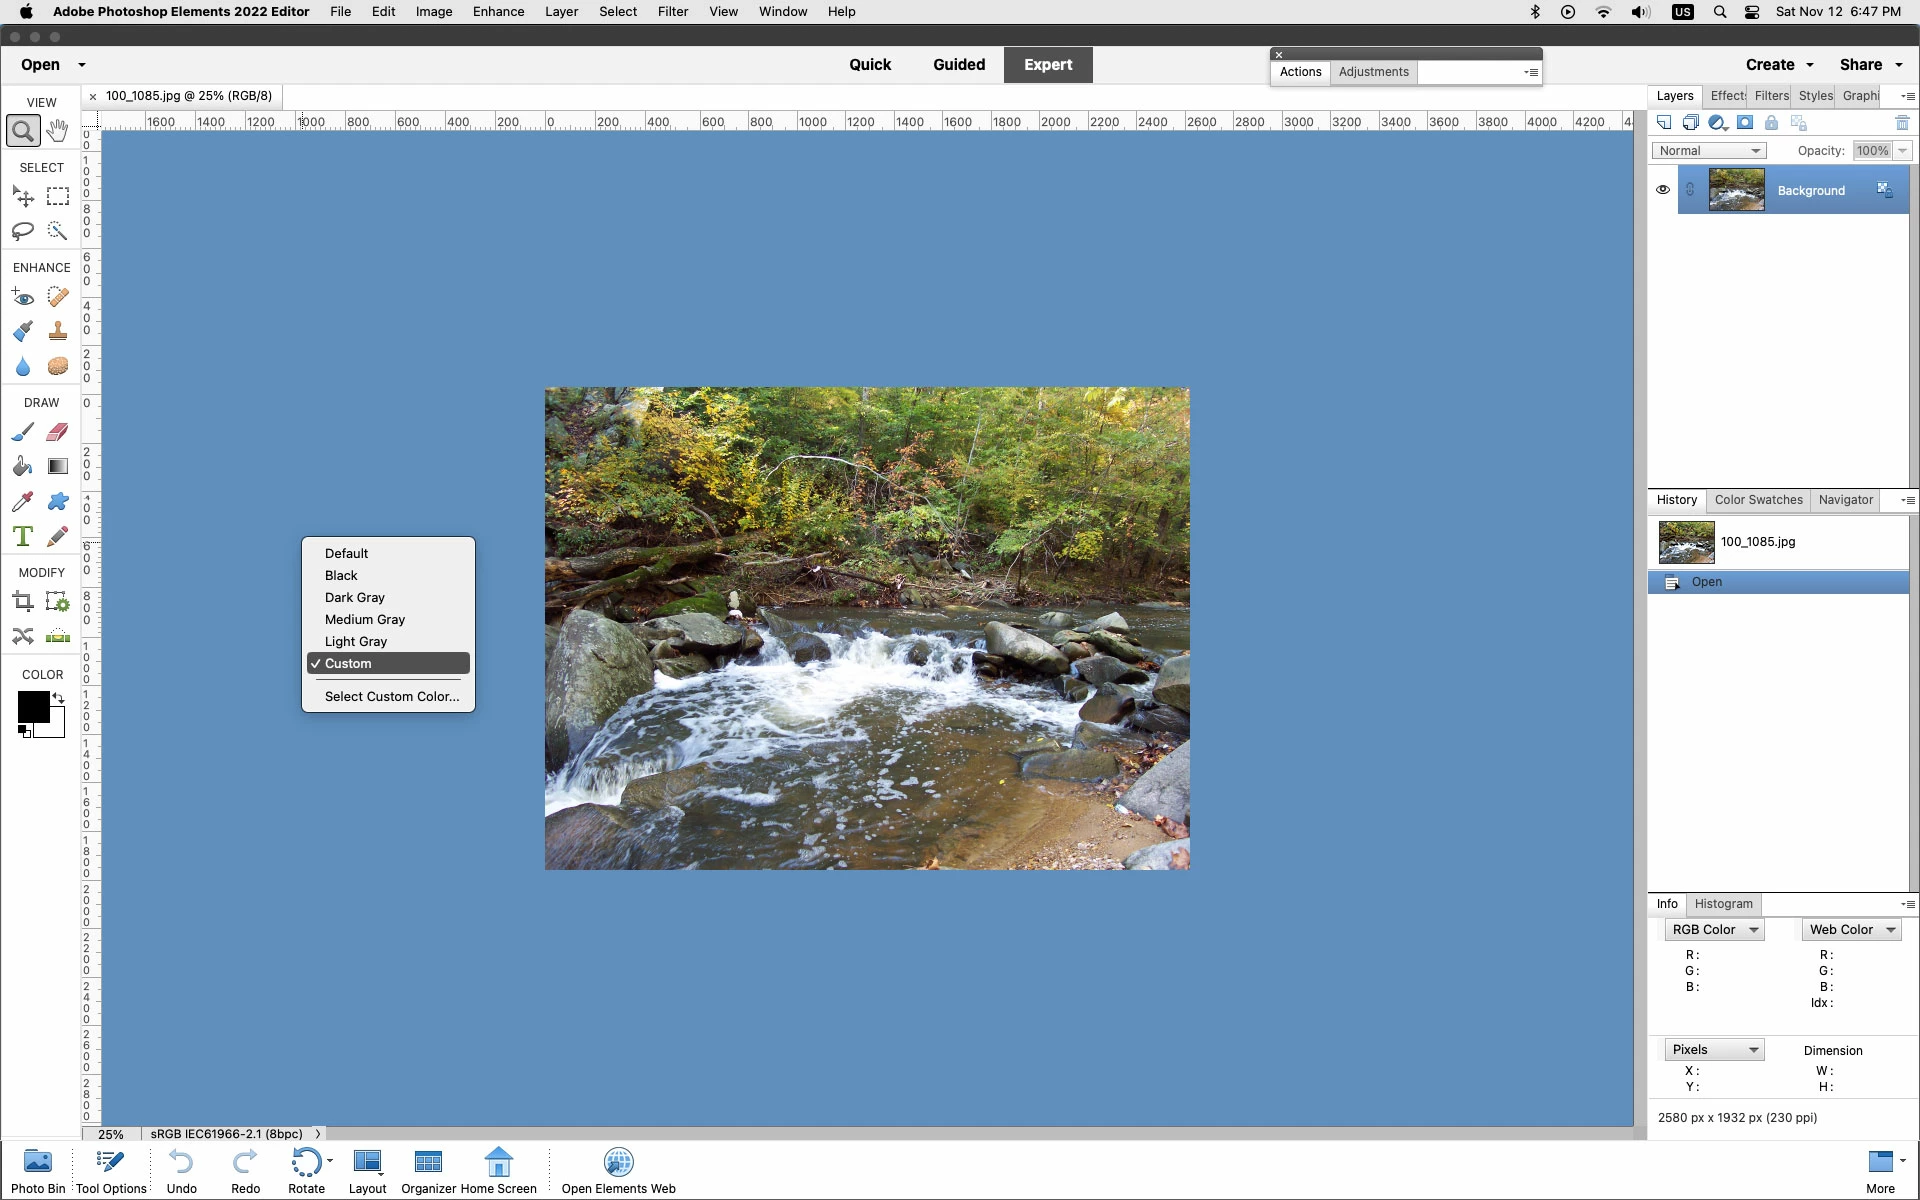Click the delete layer trash icon

[x=1902, y=123]
